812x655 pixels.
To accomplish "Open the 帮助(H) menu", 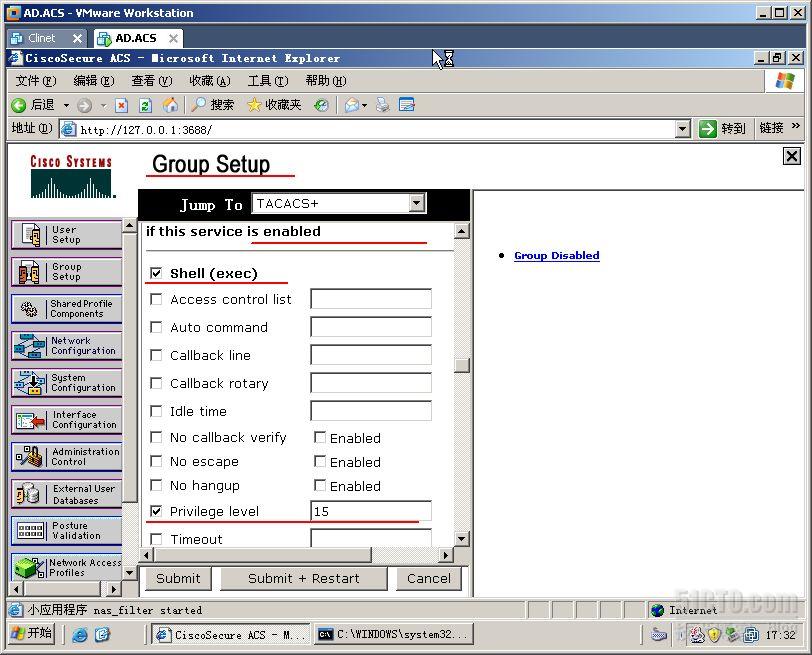I will 326,81.
